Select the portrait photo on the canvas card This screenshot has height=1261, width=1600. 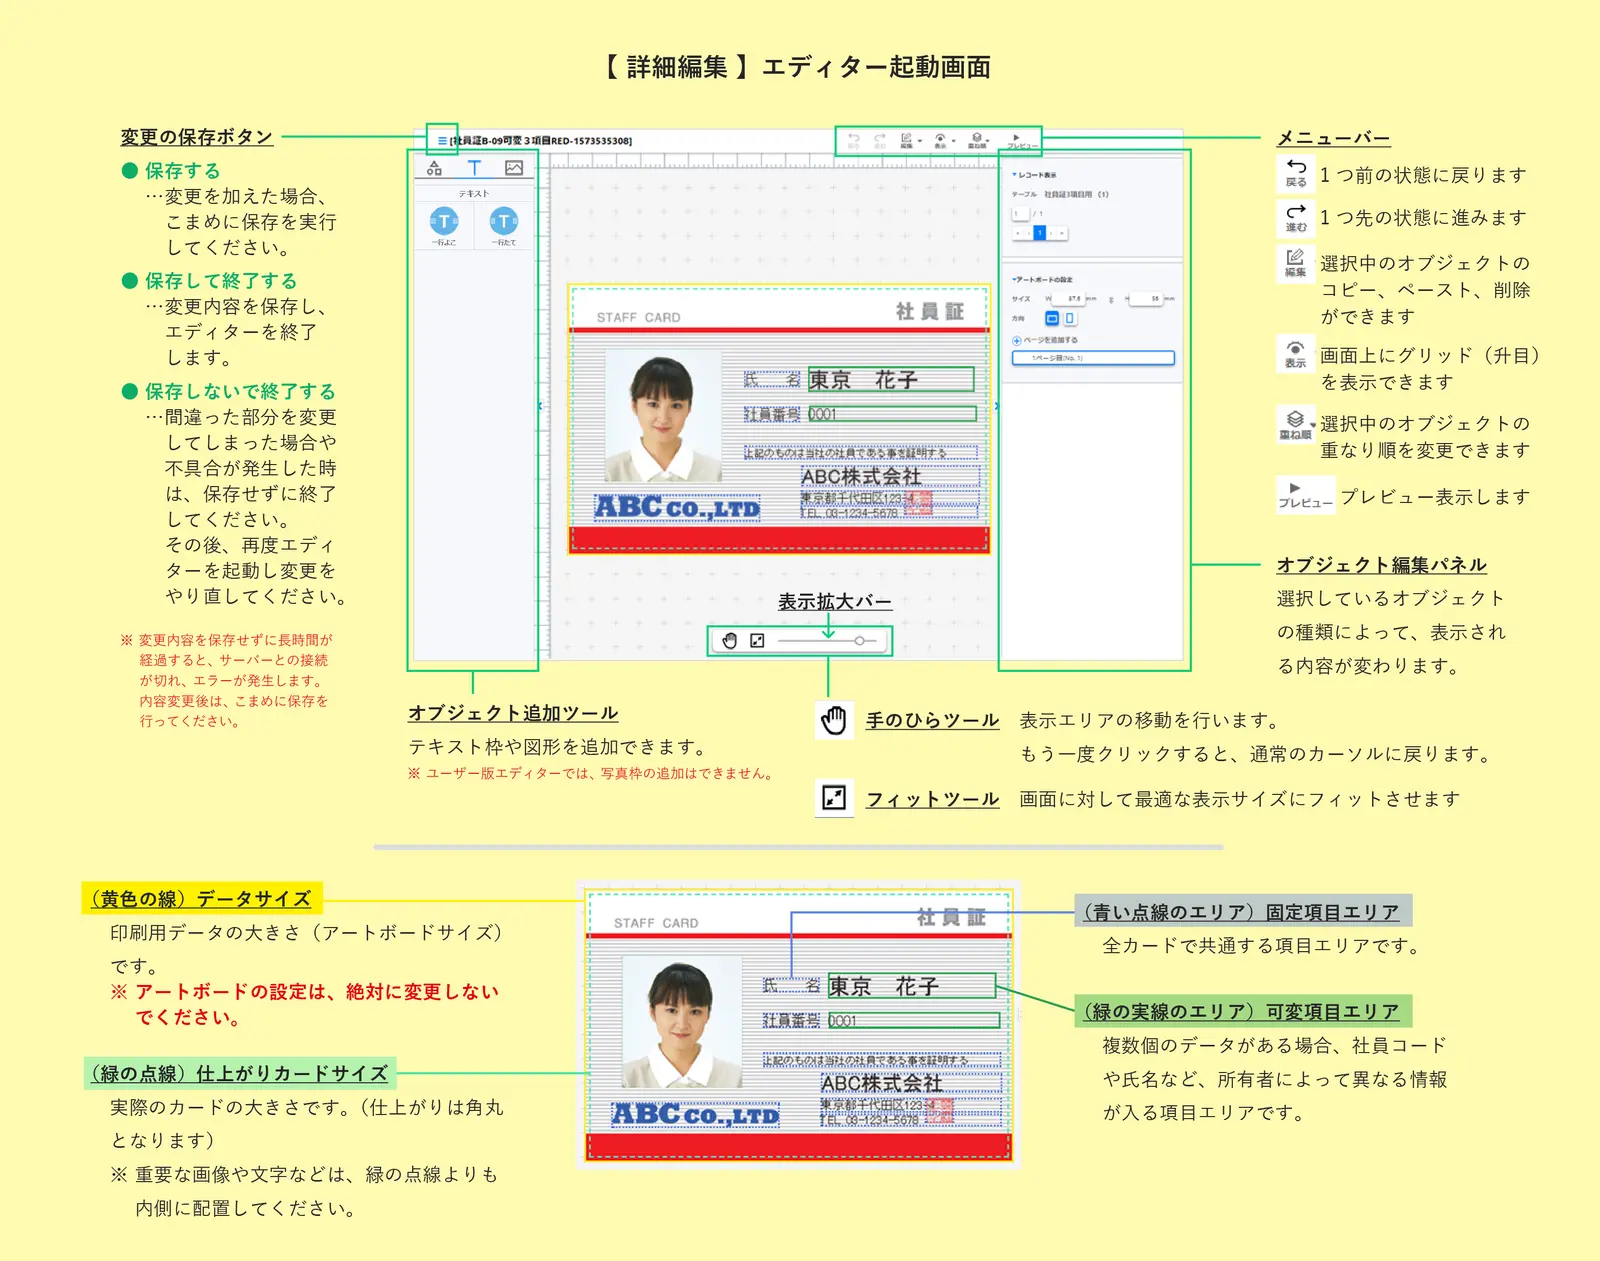coord(662,415)
